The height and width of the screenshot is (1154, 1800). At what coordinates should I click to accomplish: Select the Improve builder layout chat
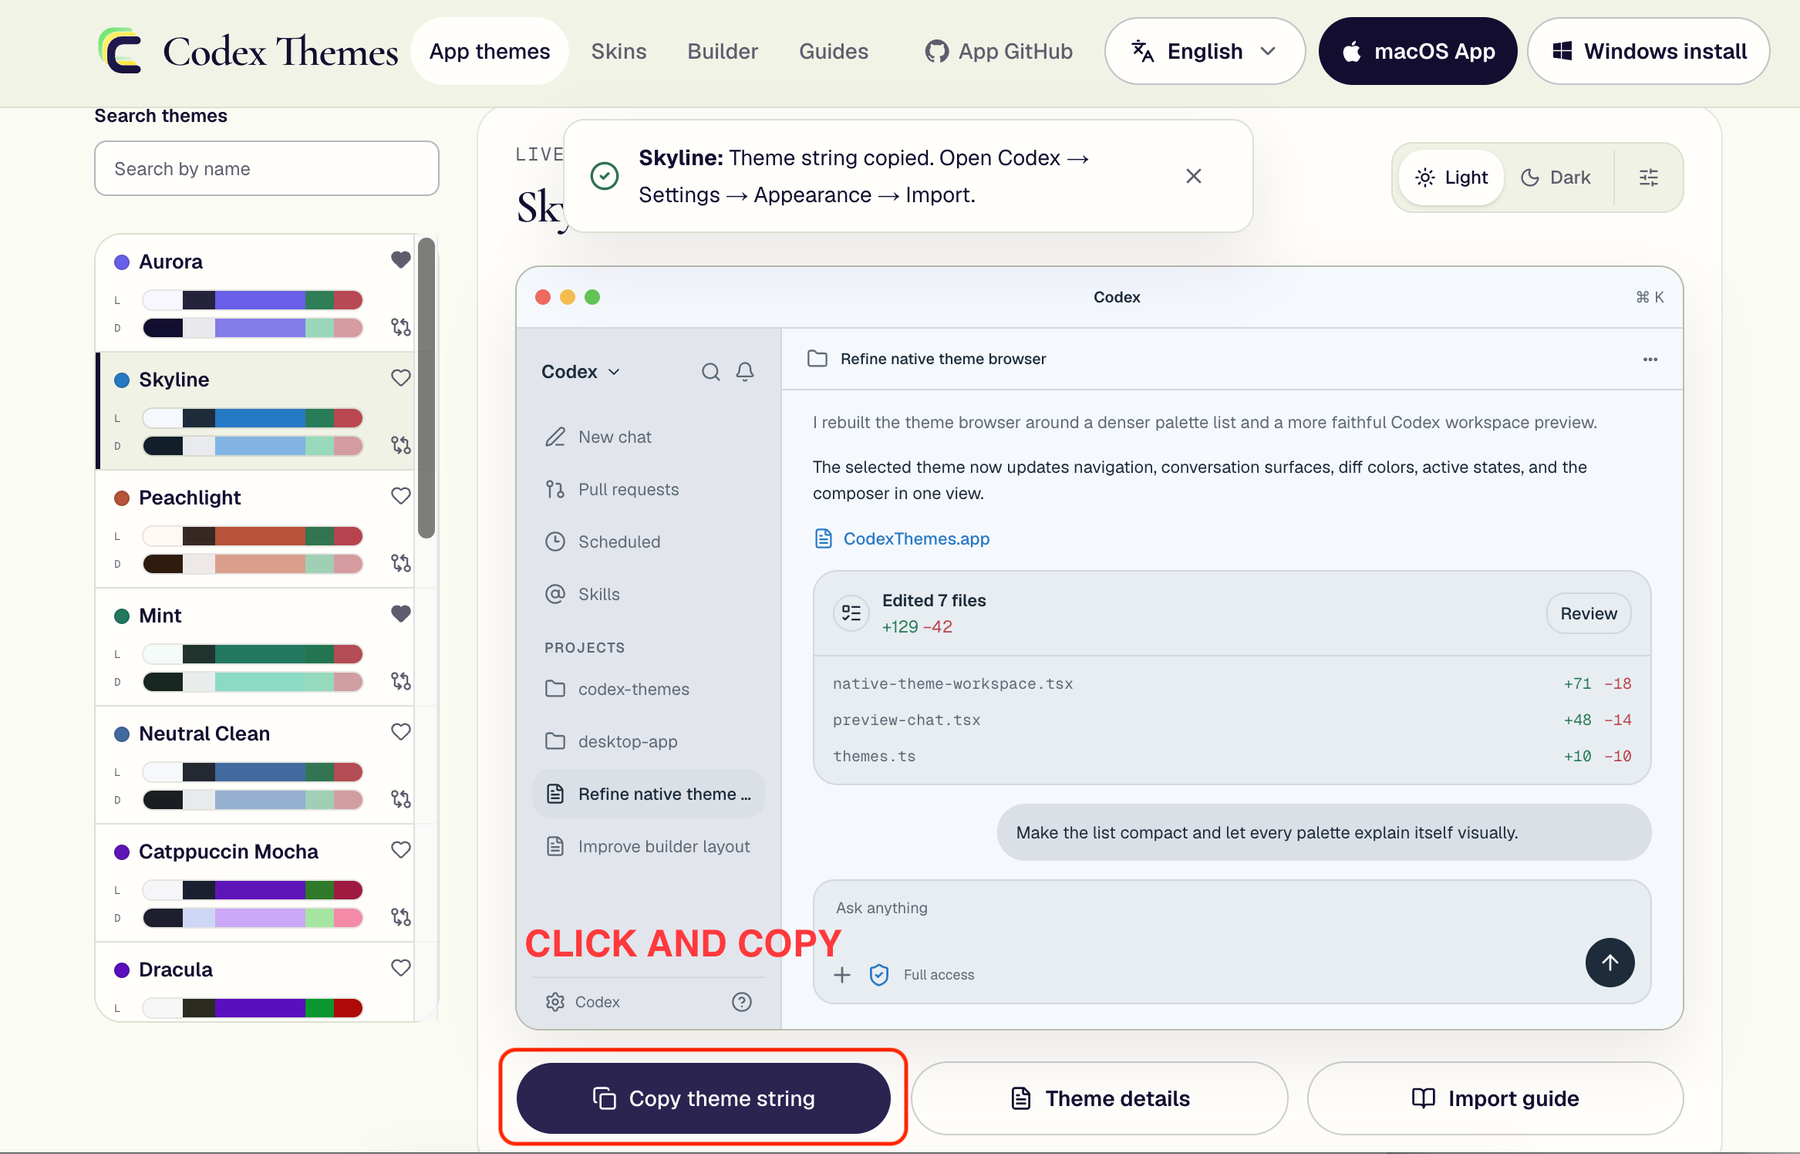649,846
